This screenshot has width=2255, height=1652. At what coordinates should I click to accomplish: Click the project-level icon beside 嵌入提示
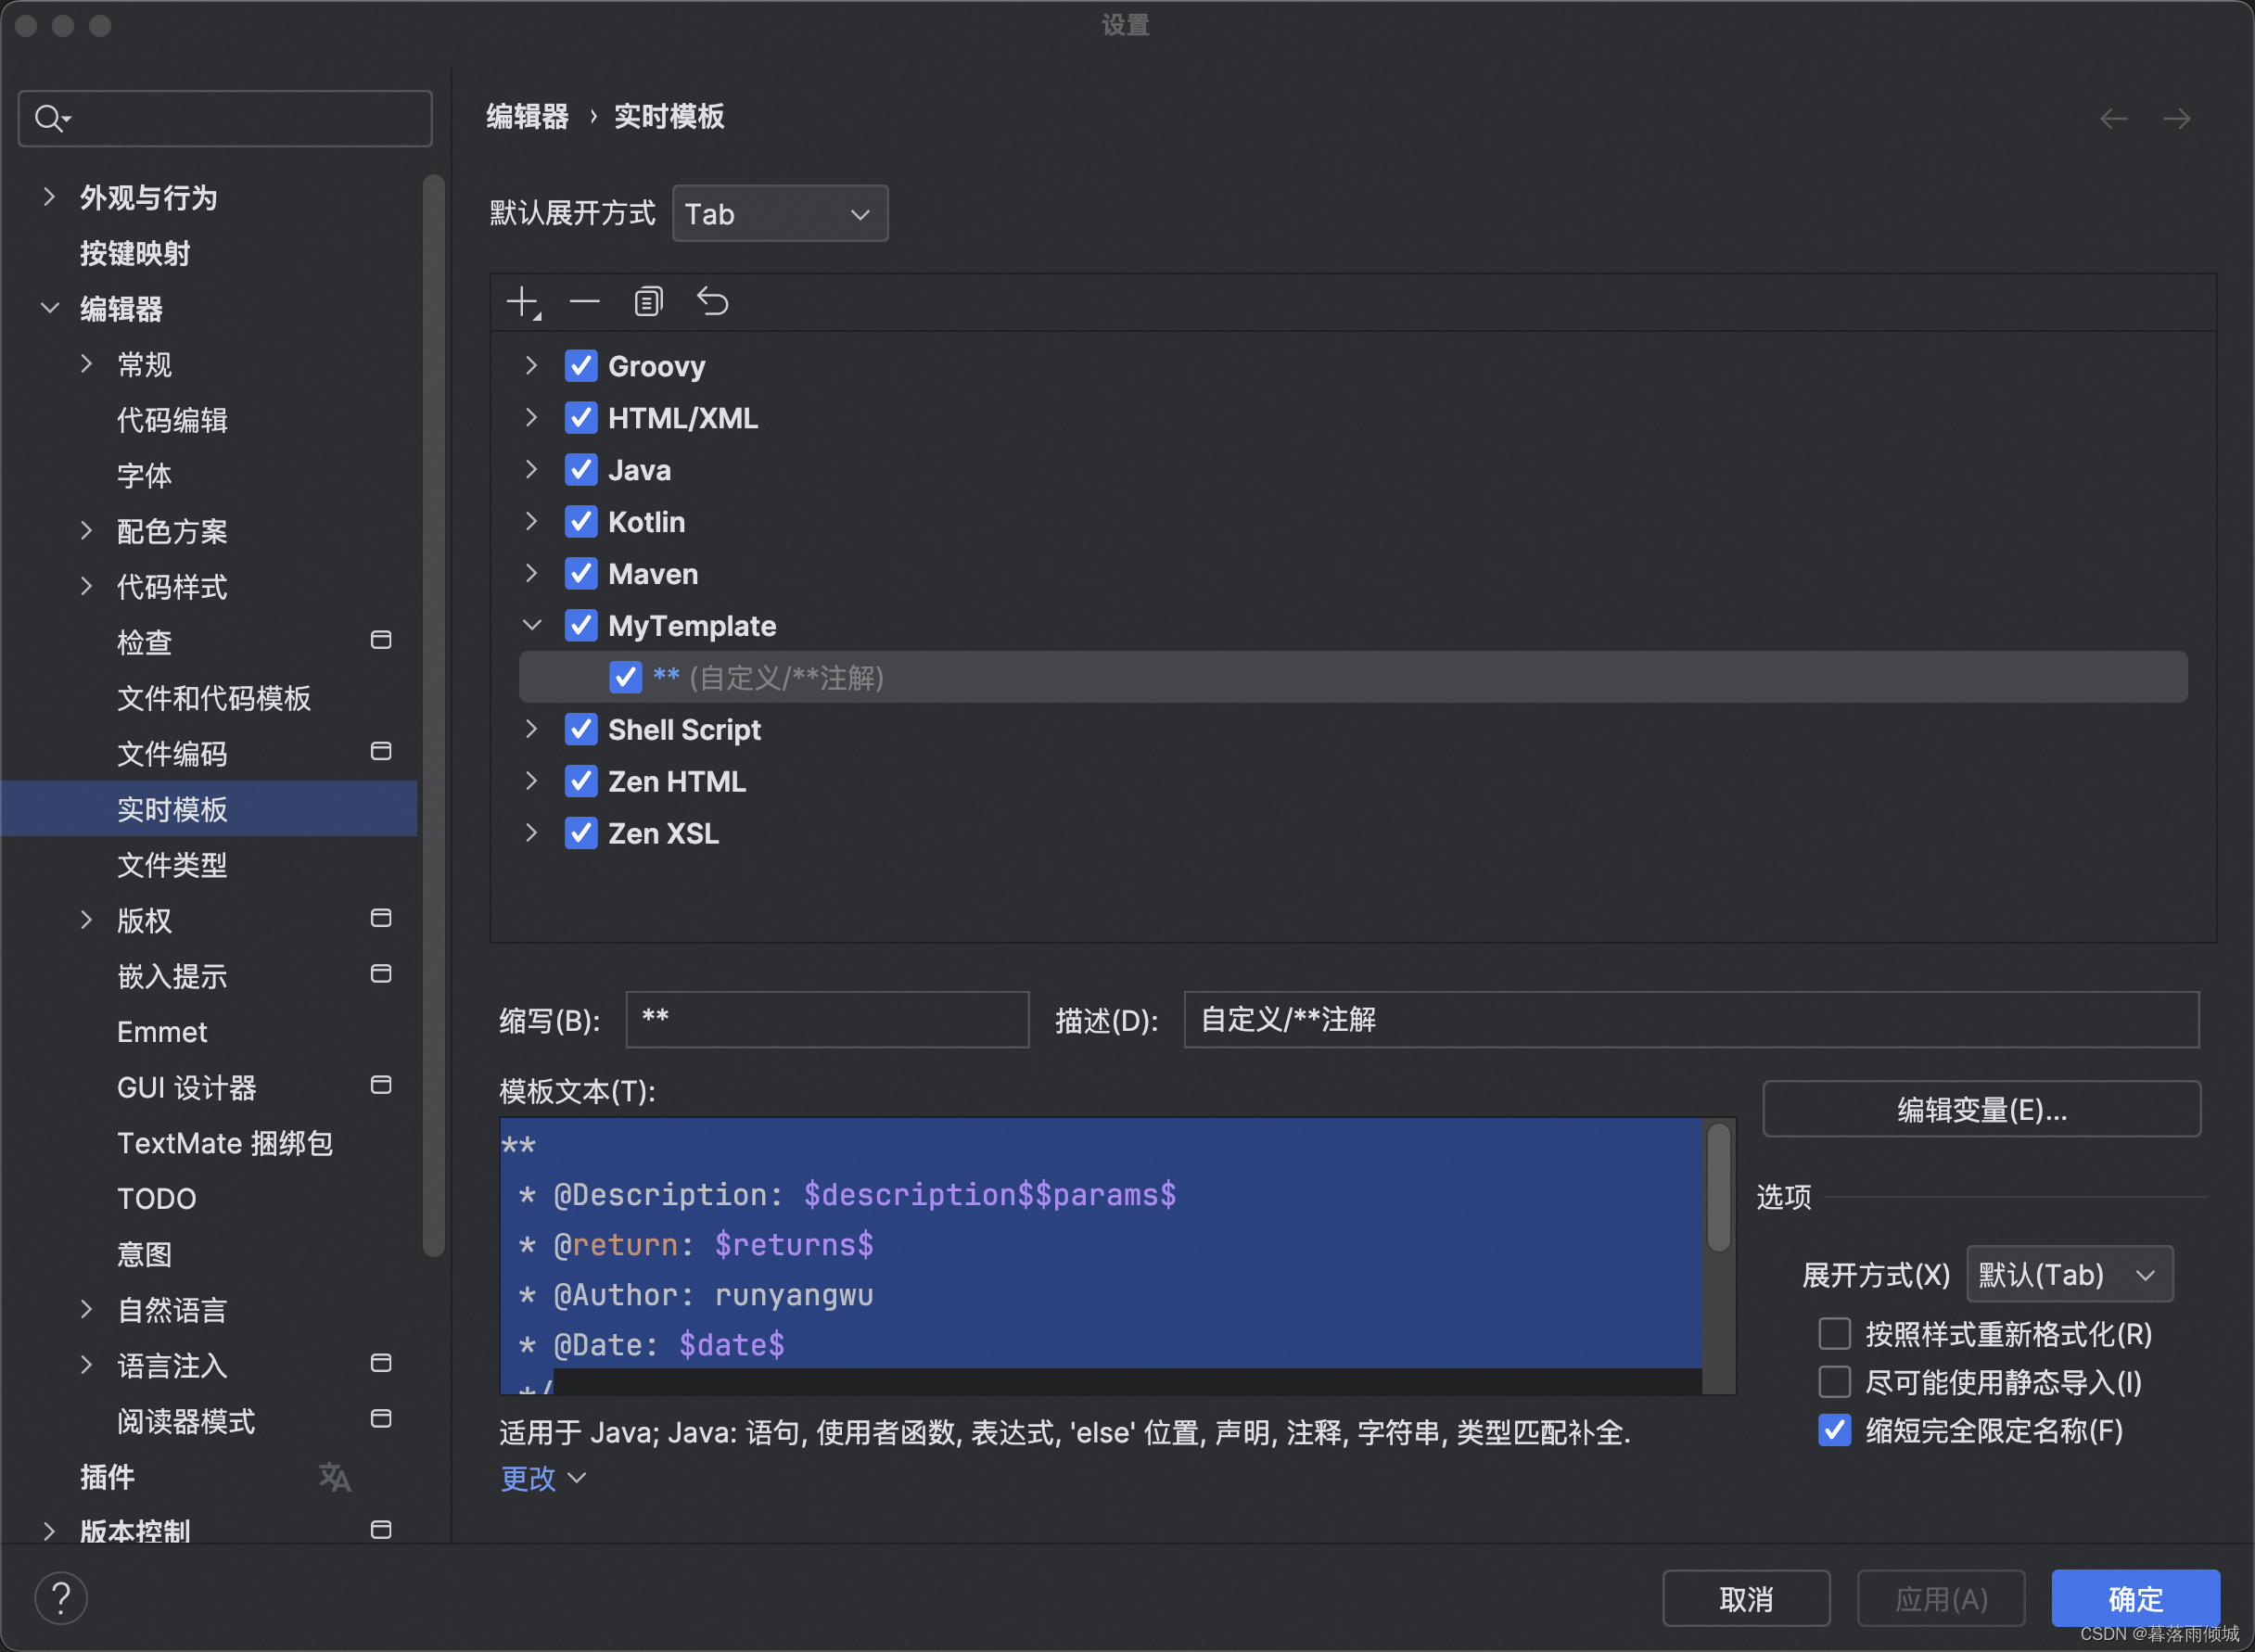(x=381, y=974)
